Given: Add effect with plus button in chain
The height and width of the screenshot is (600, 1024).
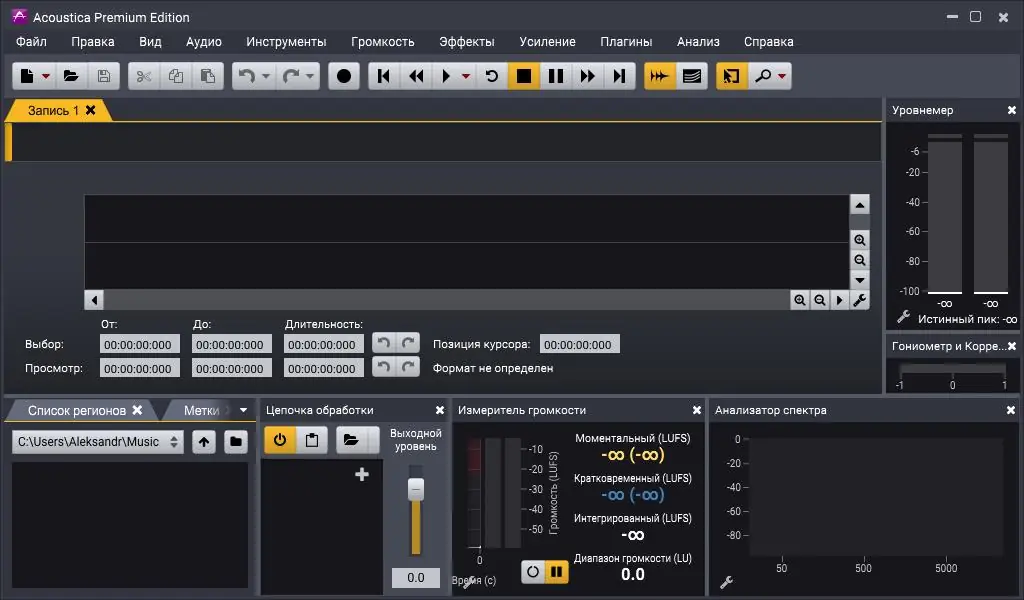Looking at the screenshot, I should [x=362, y=474].
